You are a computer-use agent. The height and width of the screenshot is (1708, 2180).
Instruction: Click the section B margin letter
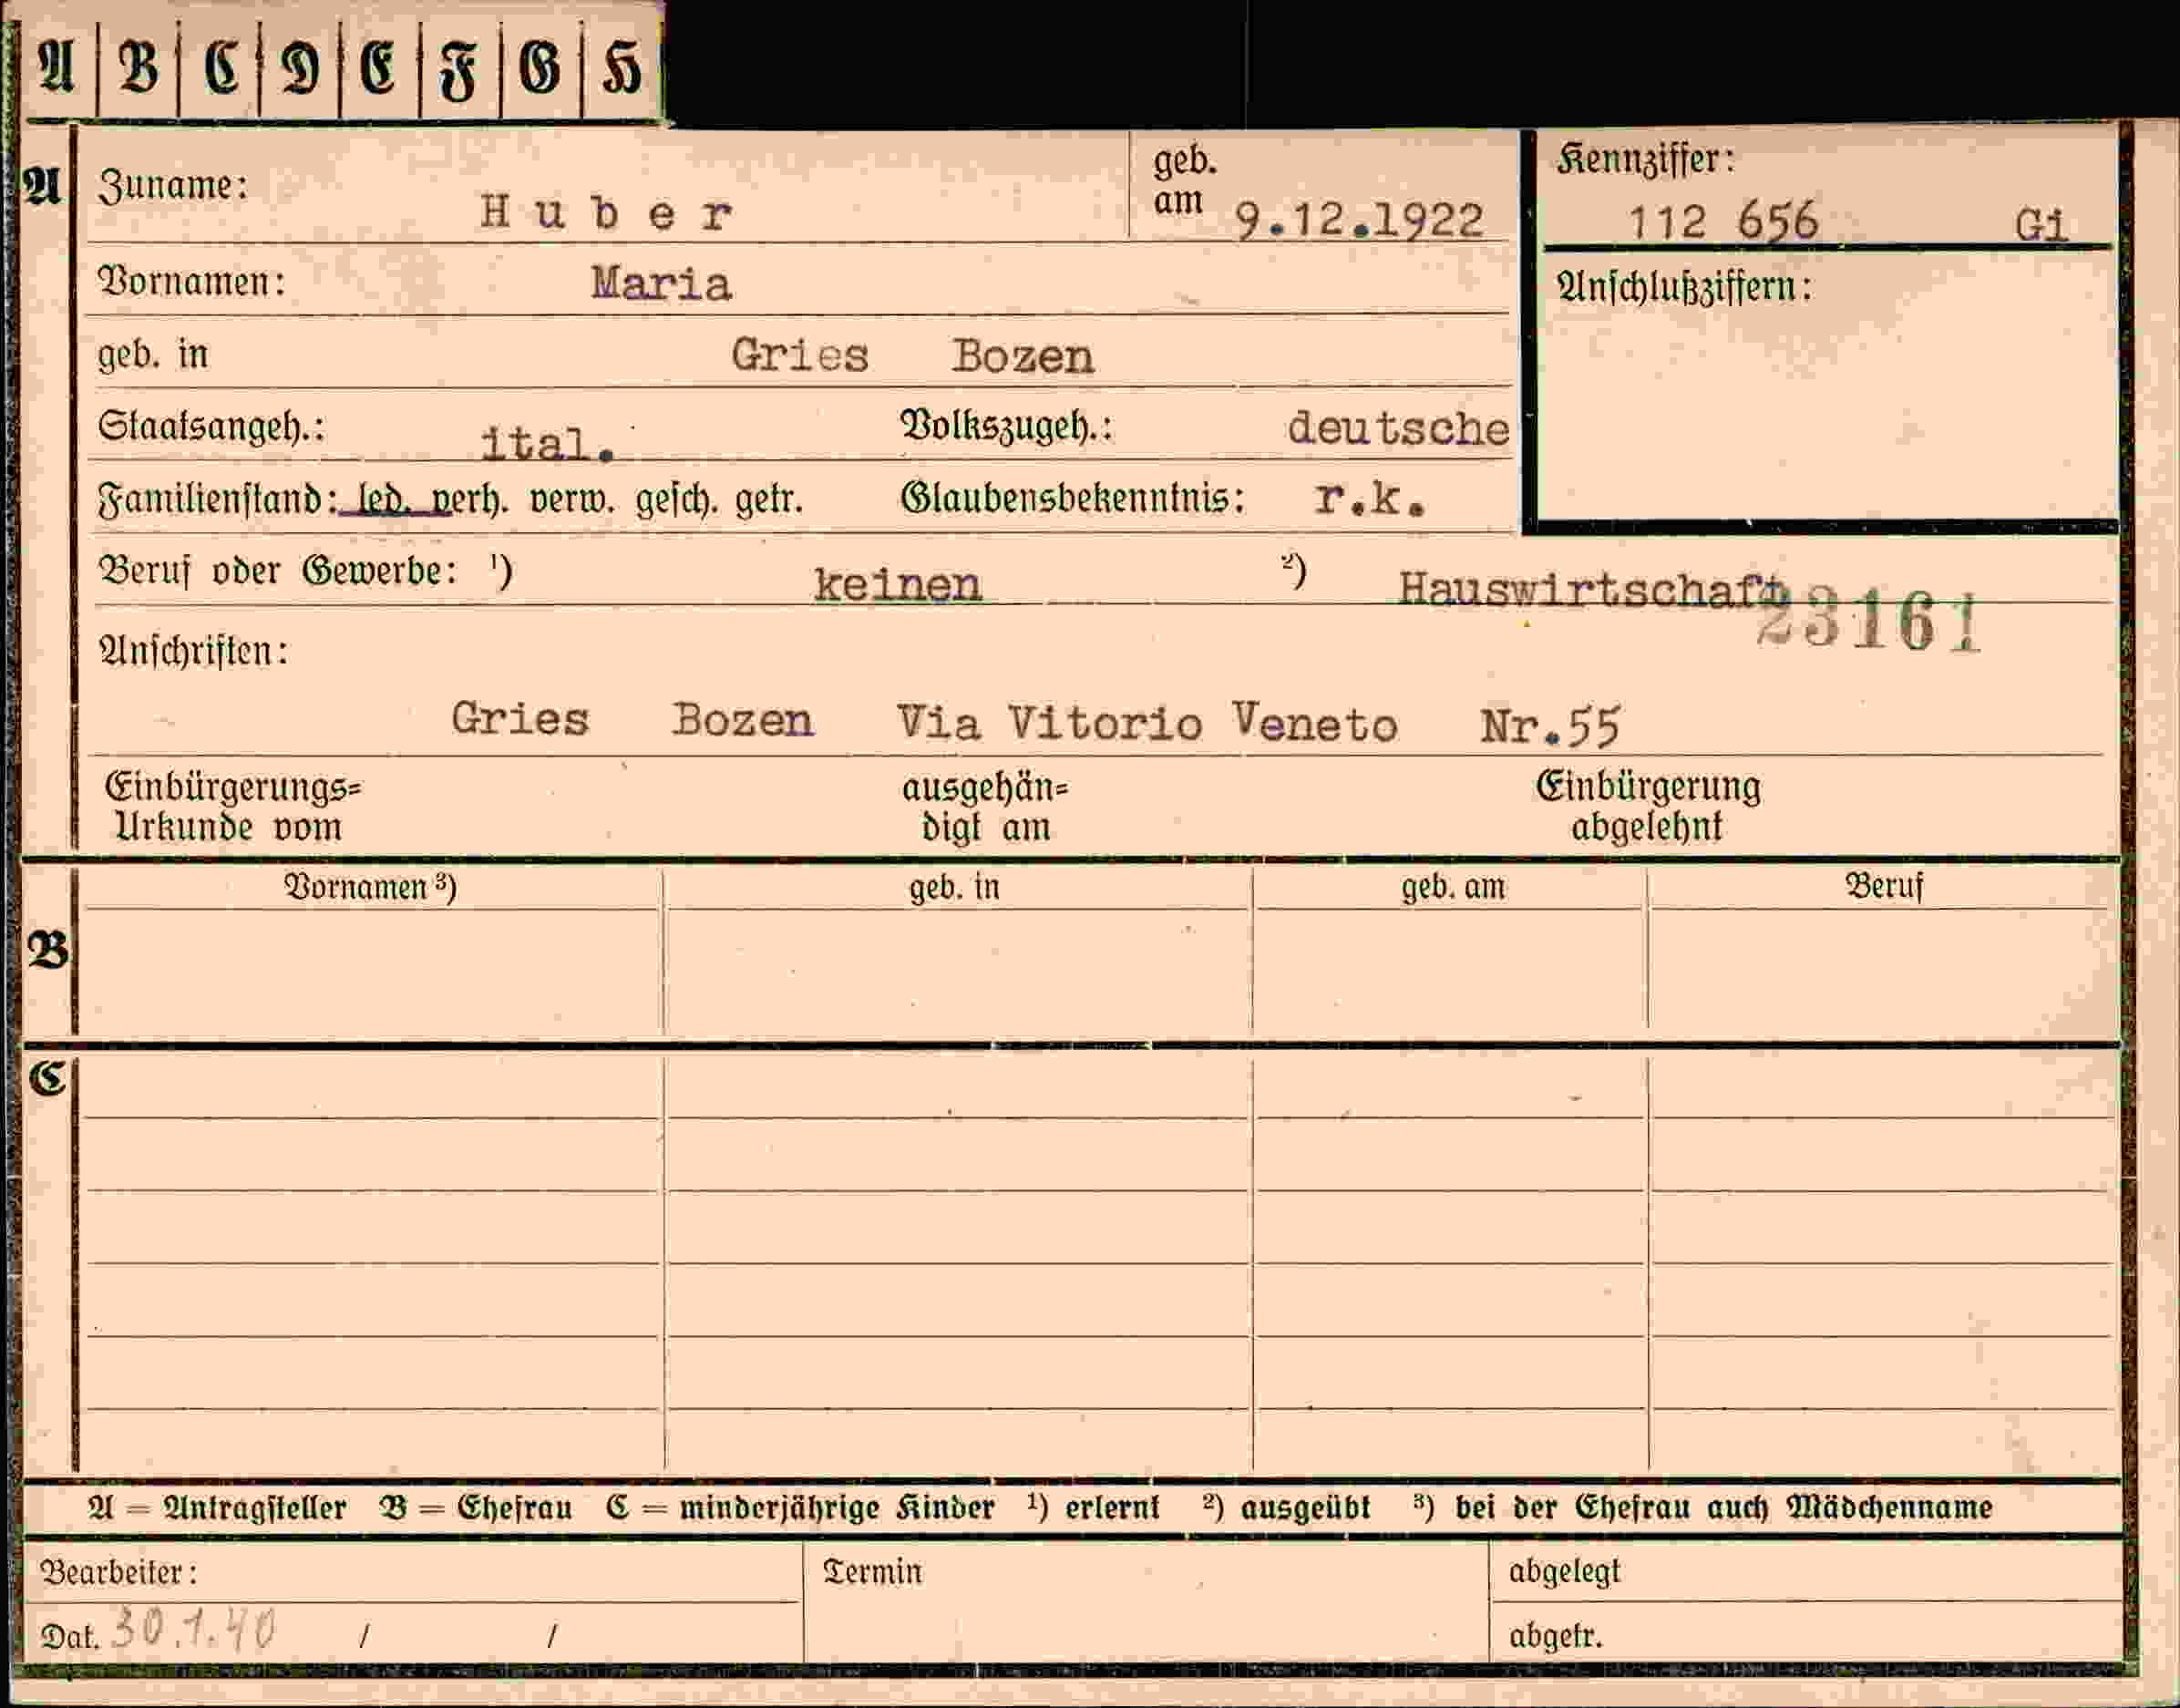click(48, 950)
